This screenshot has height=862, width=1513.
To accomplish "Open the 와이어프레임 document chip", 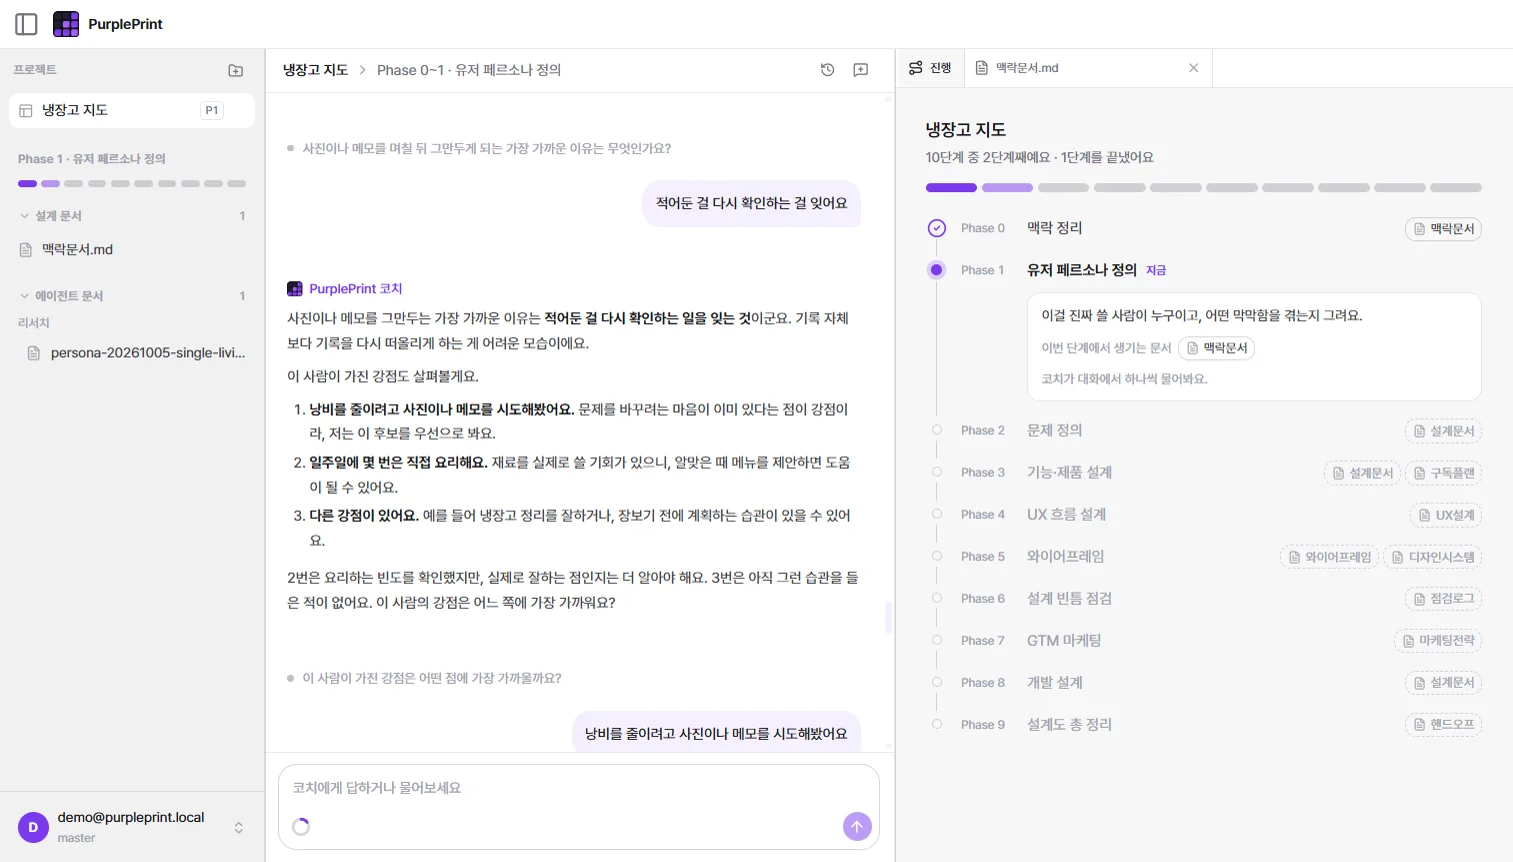I will (x=1329, y=557).
